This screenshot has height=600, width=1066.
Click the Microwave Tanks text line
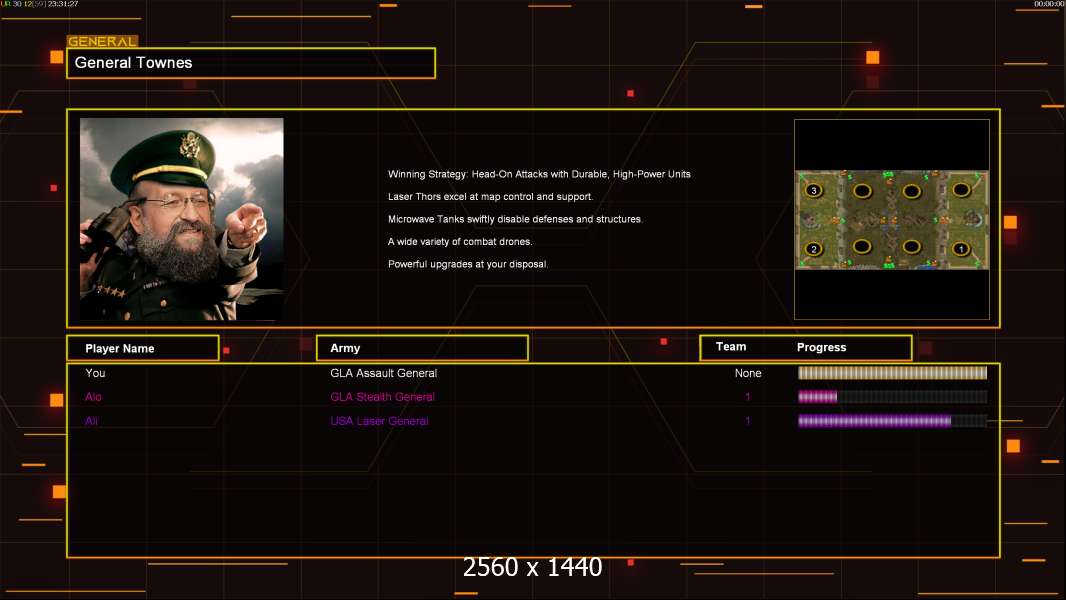(515, 219)
